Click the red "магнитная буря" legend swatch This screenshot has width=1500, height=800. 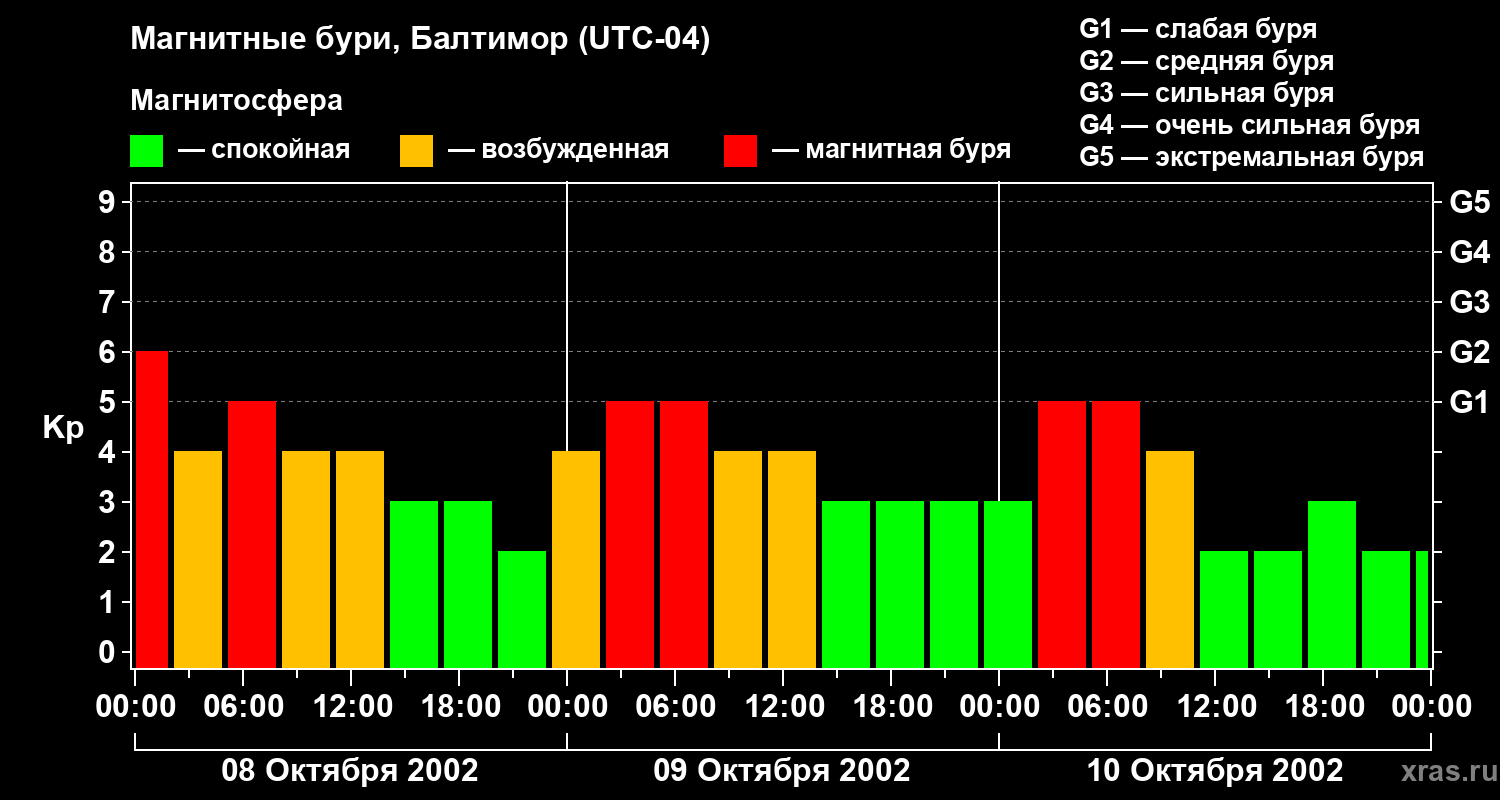(x=740, y=151)
